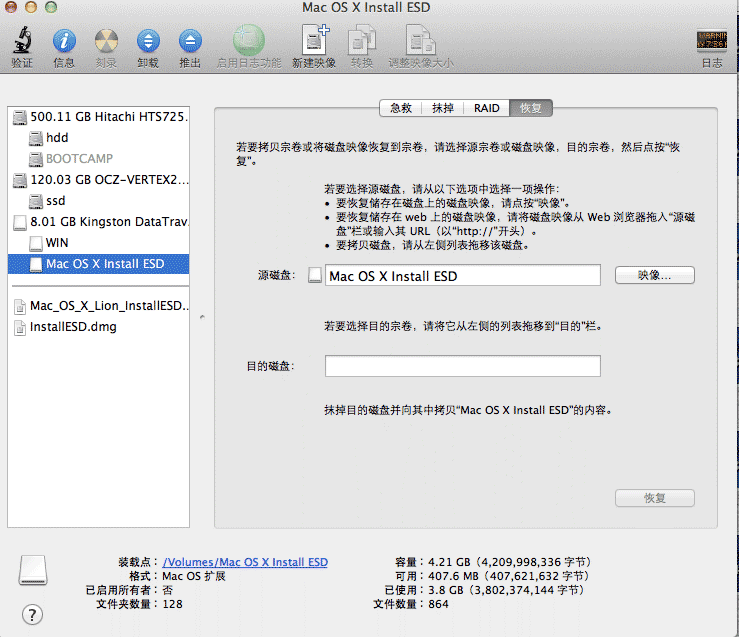Switch to the RAID tab

[x=487, y=108]
